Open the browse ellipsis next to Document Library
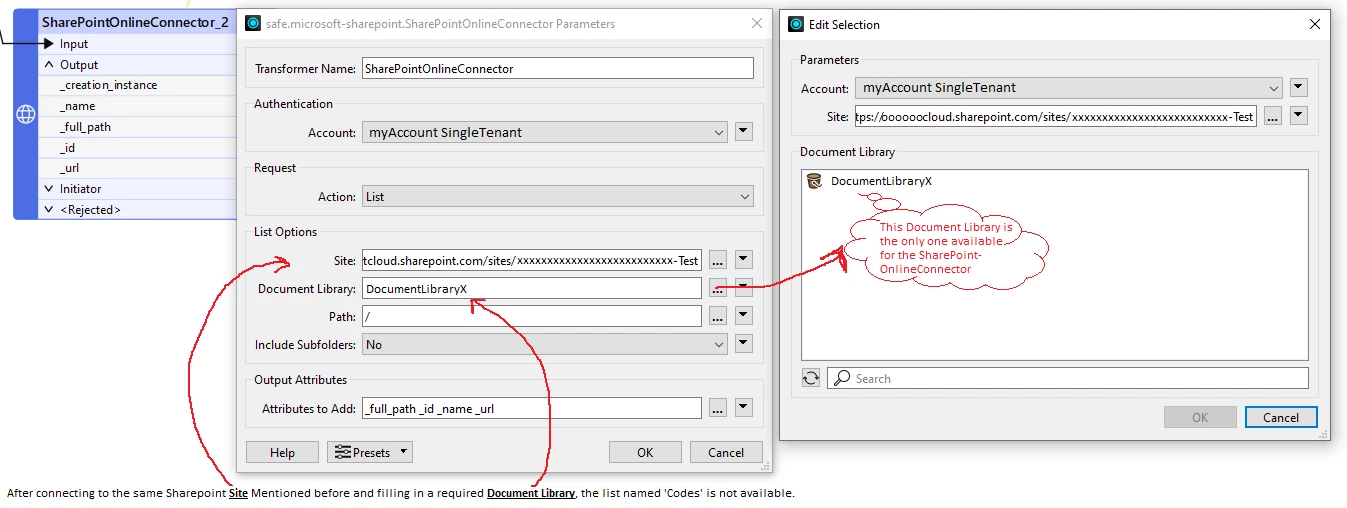Image resolution: width=1347 pixels, height=508 pixels. pos(718,288)
